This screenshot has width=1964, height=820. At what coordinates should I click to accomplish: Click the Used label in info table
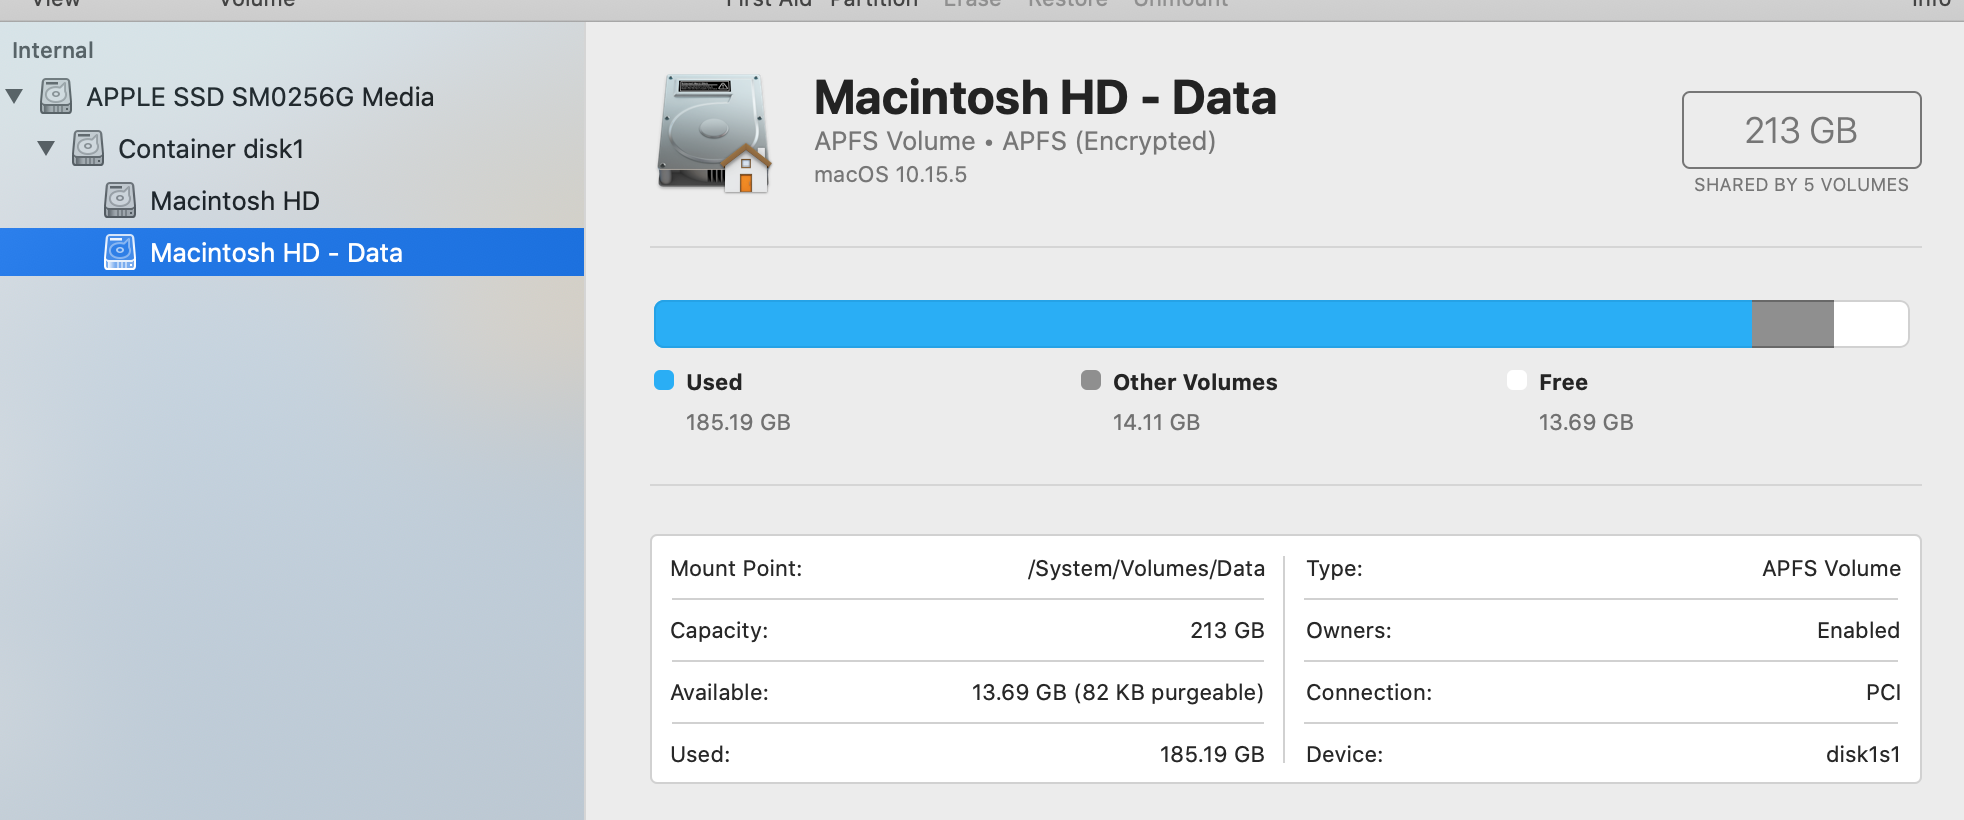(700, 754)
